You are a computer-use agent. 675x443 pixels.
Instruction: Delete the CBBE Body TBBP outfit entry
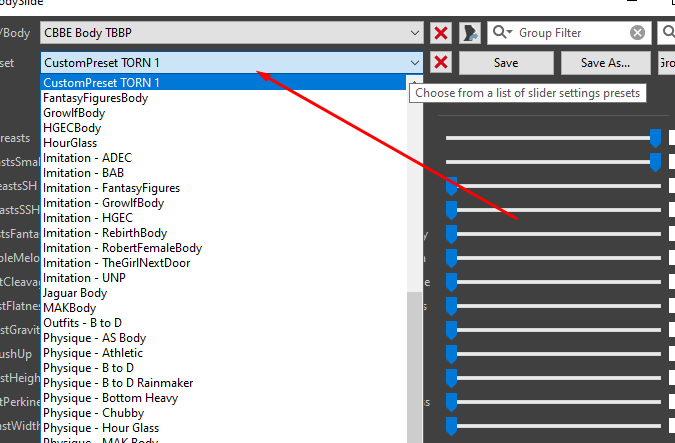point(441,33)
